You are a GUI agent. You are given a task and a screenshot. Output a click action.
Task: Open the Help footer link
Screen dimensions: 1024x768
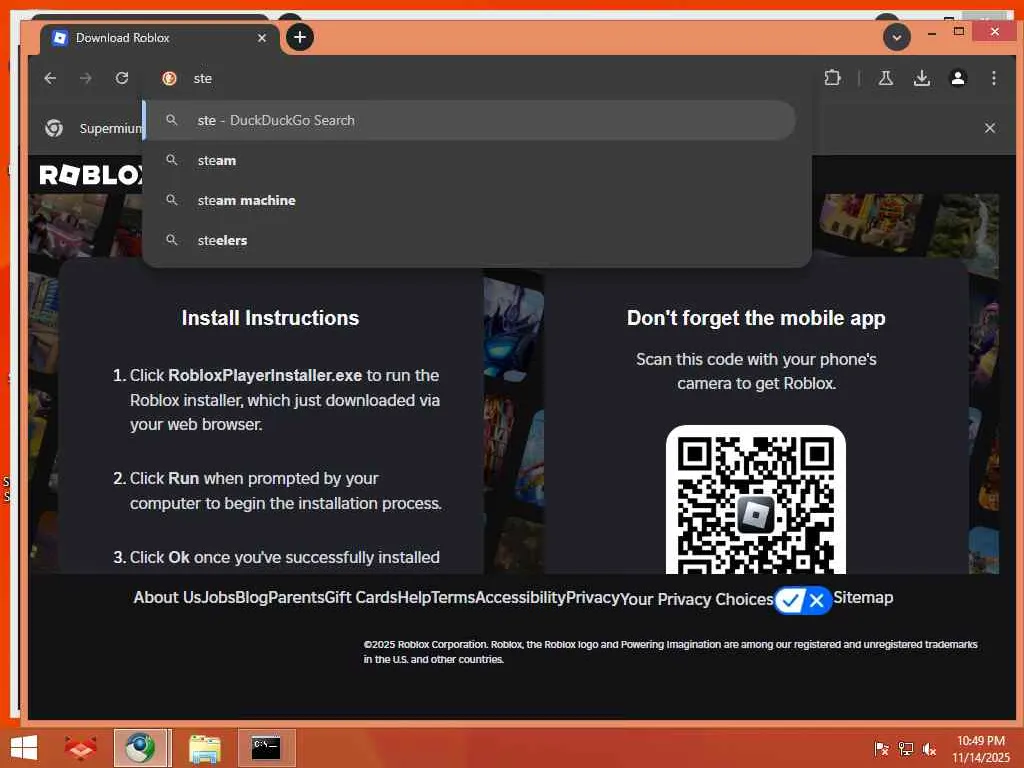414,598
